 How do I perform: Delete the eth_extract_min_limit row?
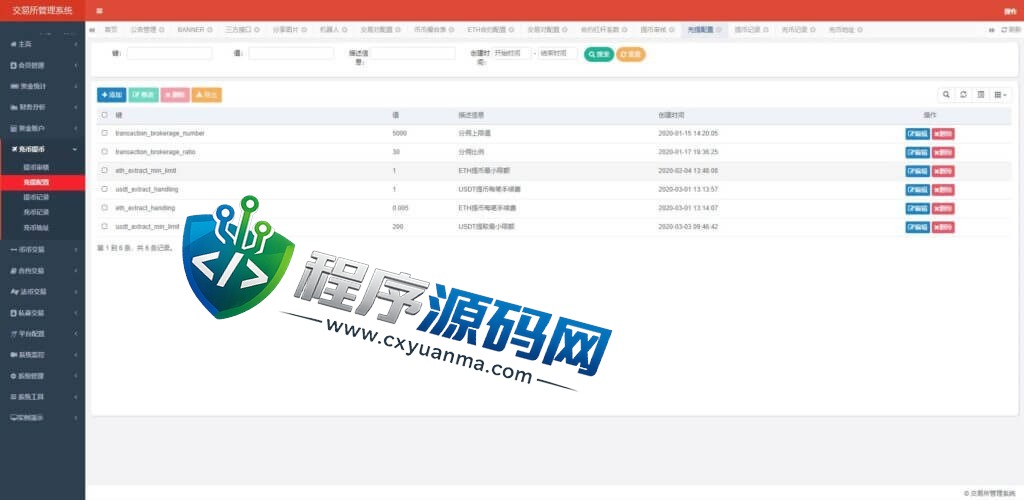point(942,171)
